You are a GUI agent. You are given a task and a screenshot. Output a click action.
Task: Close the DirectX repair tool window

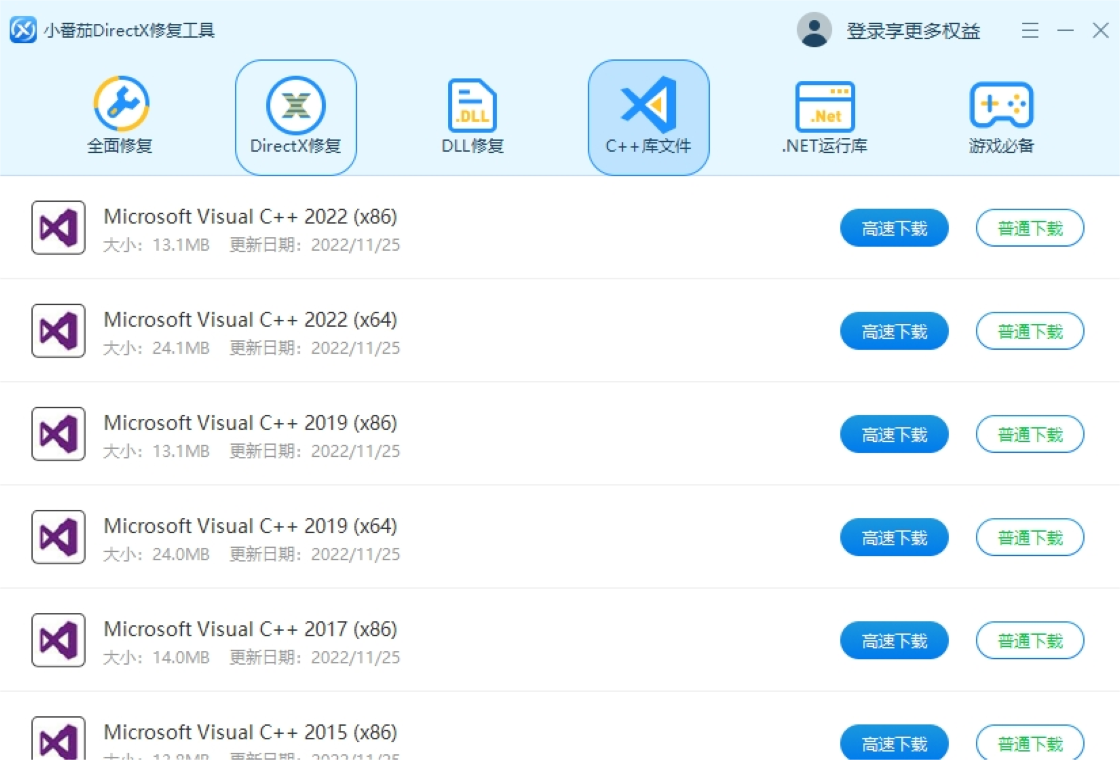coord(1101,30)
